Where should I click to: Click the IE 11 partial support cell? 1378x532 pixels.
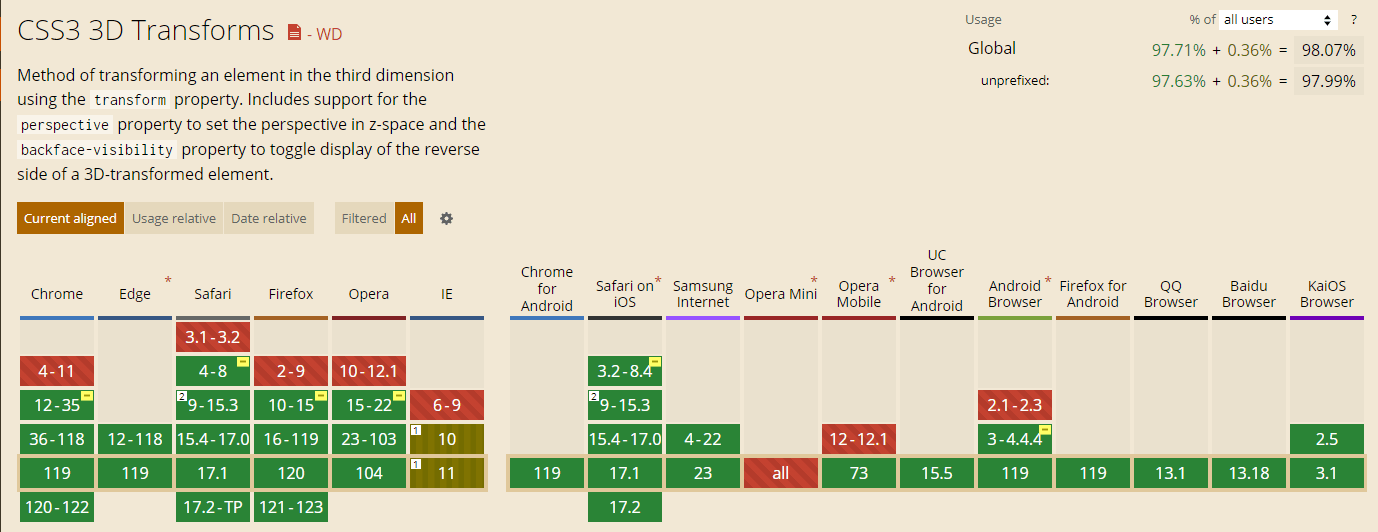[447, 473]
